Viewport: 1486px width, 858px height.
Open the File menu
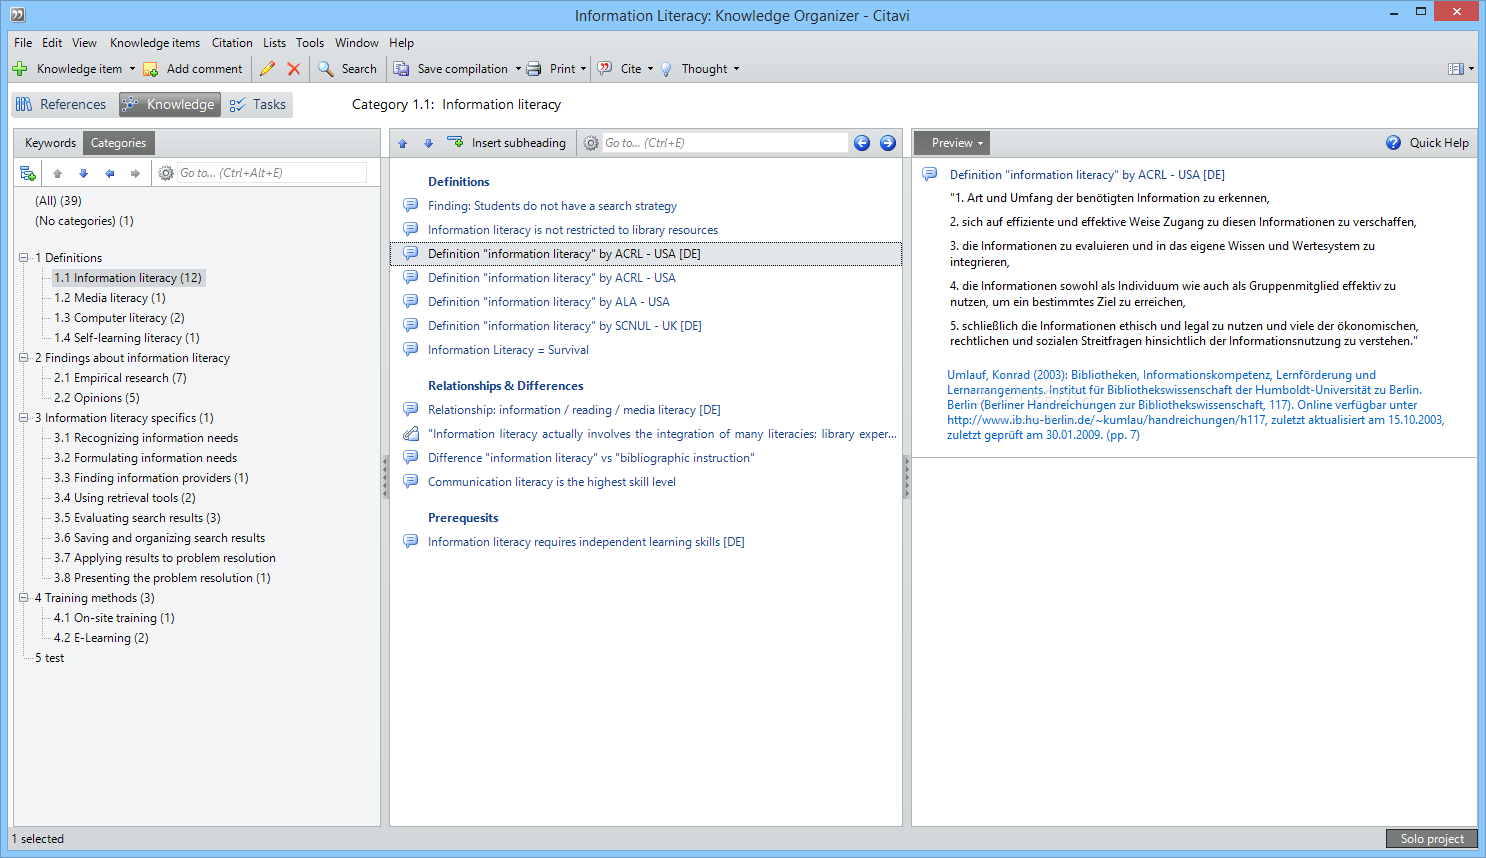23,43
